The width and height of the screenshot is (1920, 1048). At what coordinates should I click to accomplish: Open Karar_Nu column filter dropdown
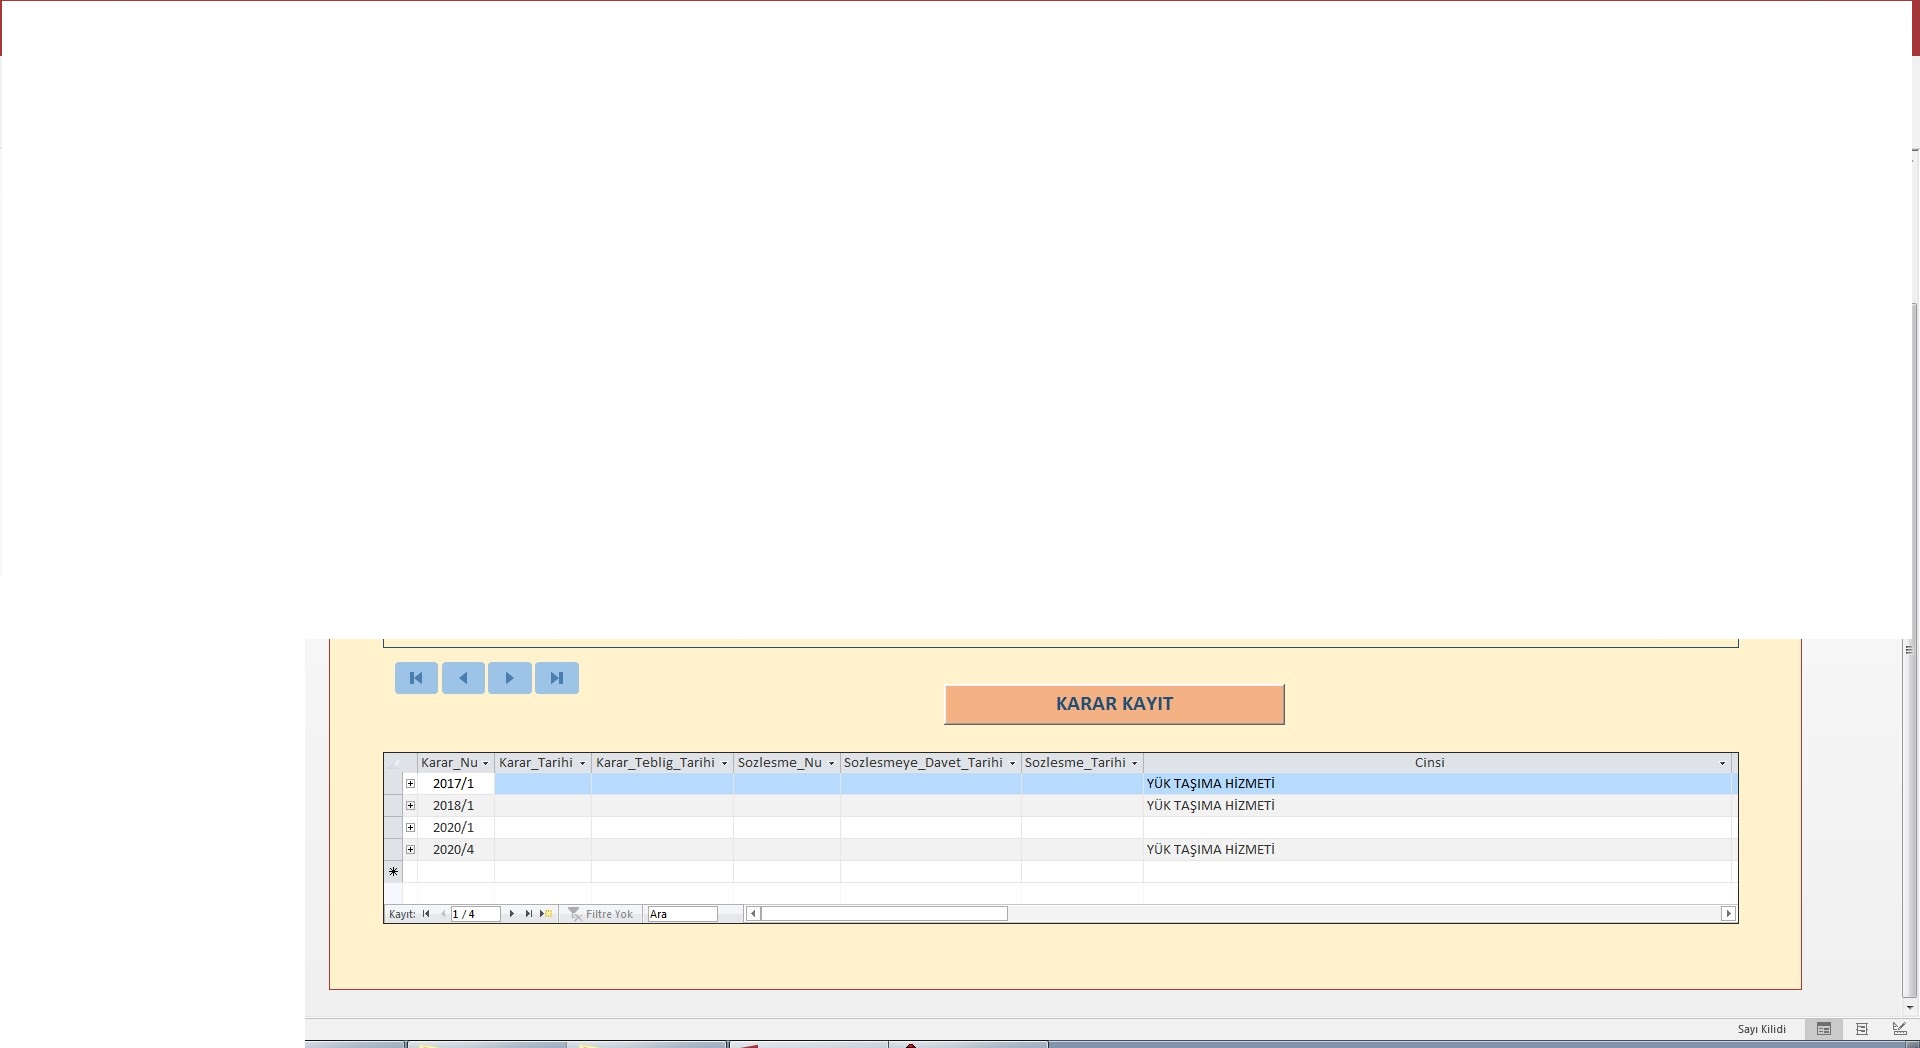tap(486, 763)
